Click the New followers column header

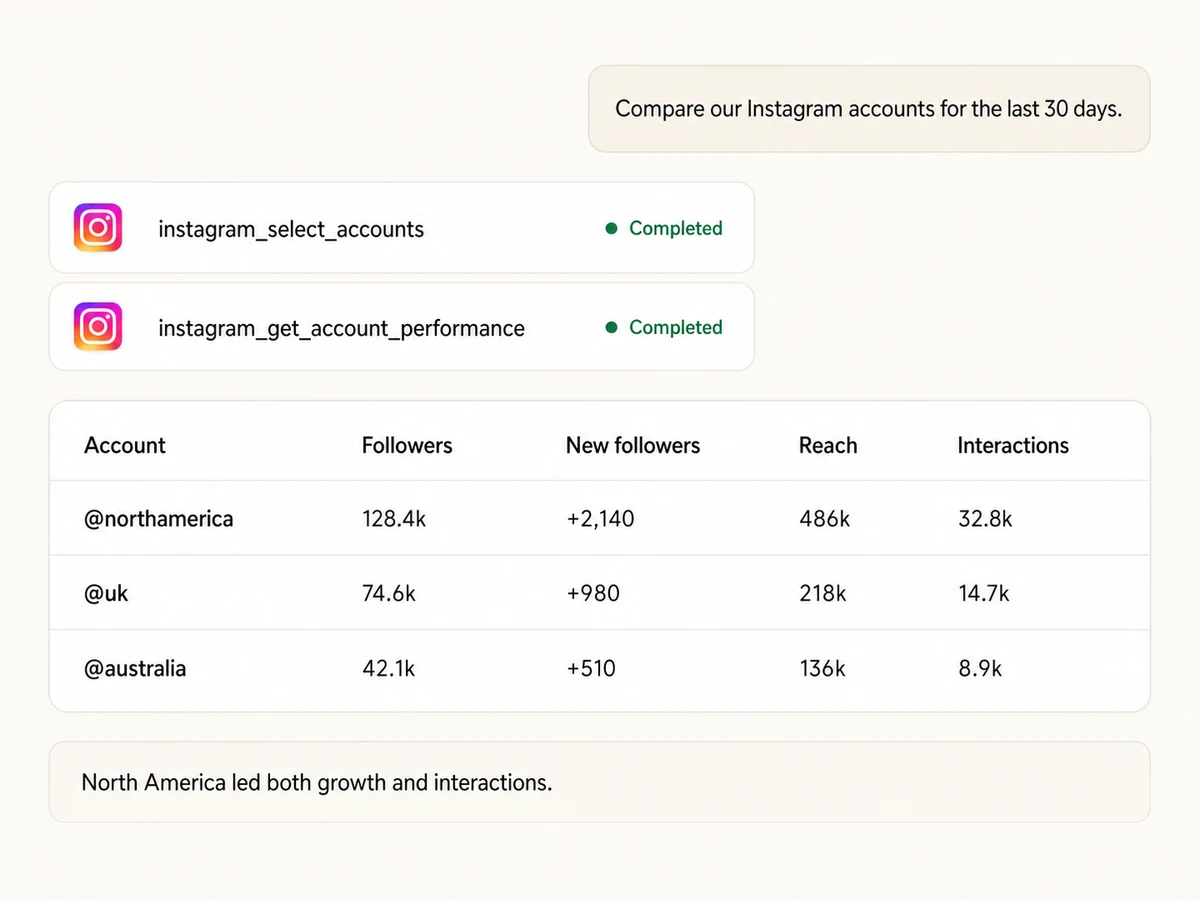[x=633, y=445]
